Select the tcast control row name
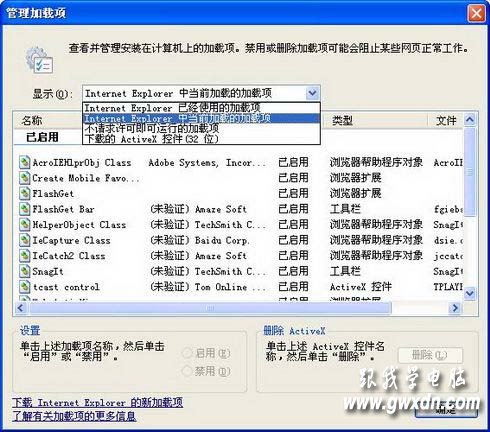 [66, 287]
